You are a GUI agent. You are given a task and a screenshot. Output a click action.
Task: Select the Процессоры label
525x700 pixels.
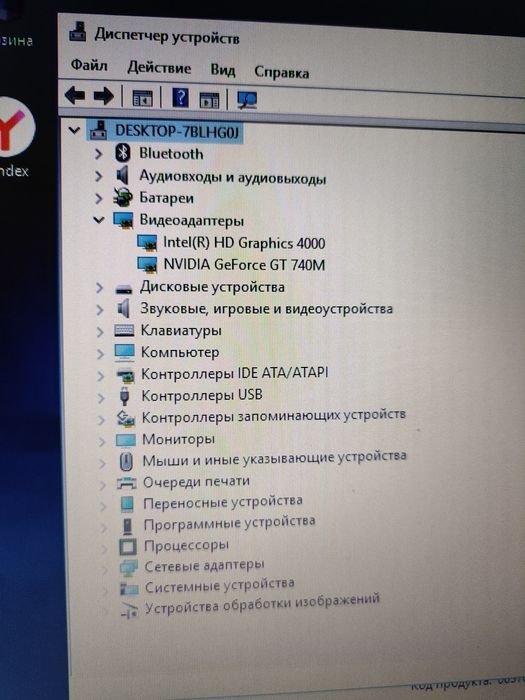click(186, 546)
